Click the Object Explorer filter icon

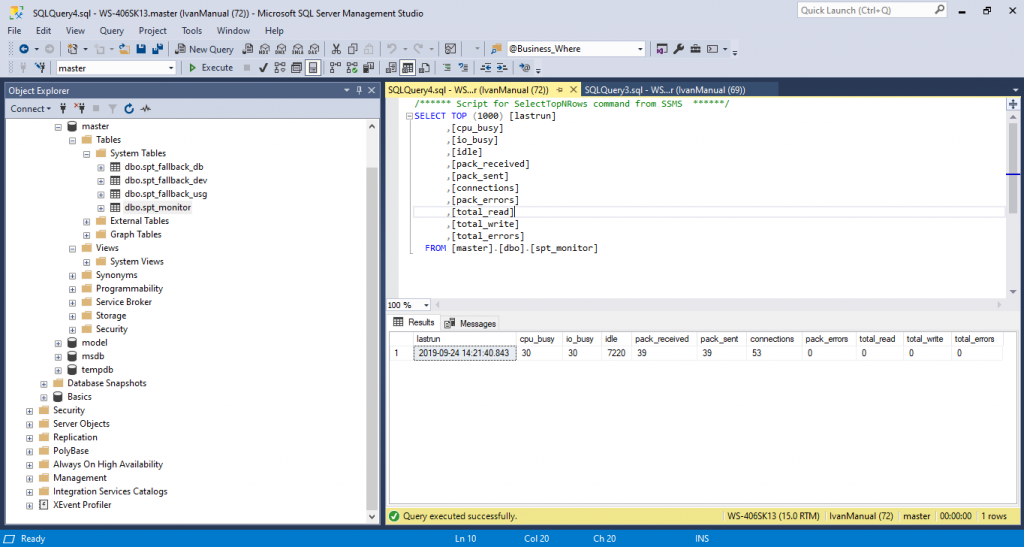coord(112,109)
